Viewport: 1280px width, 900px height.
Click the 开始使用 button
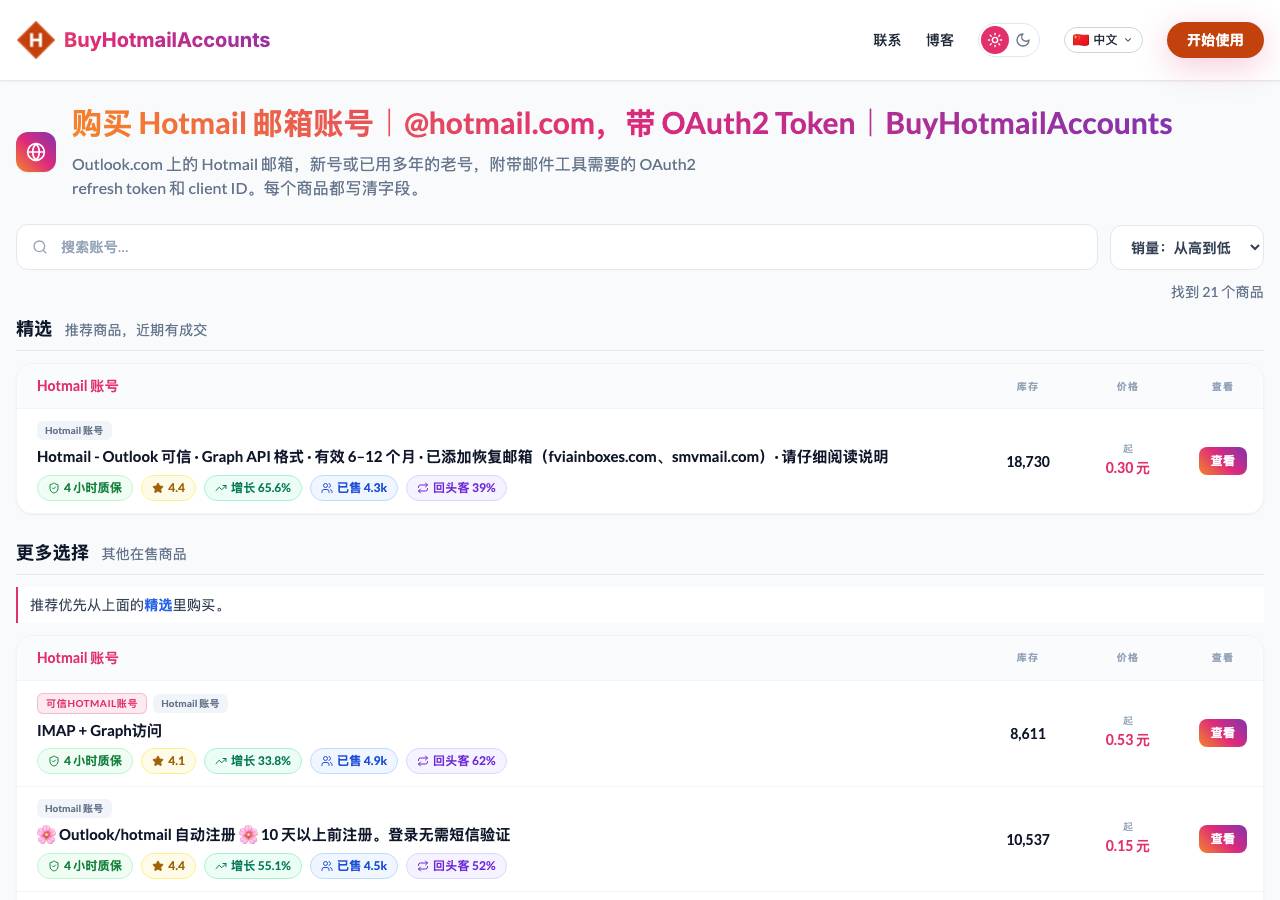coord(1215,40)
